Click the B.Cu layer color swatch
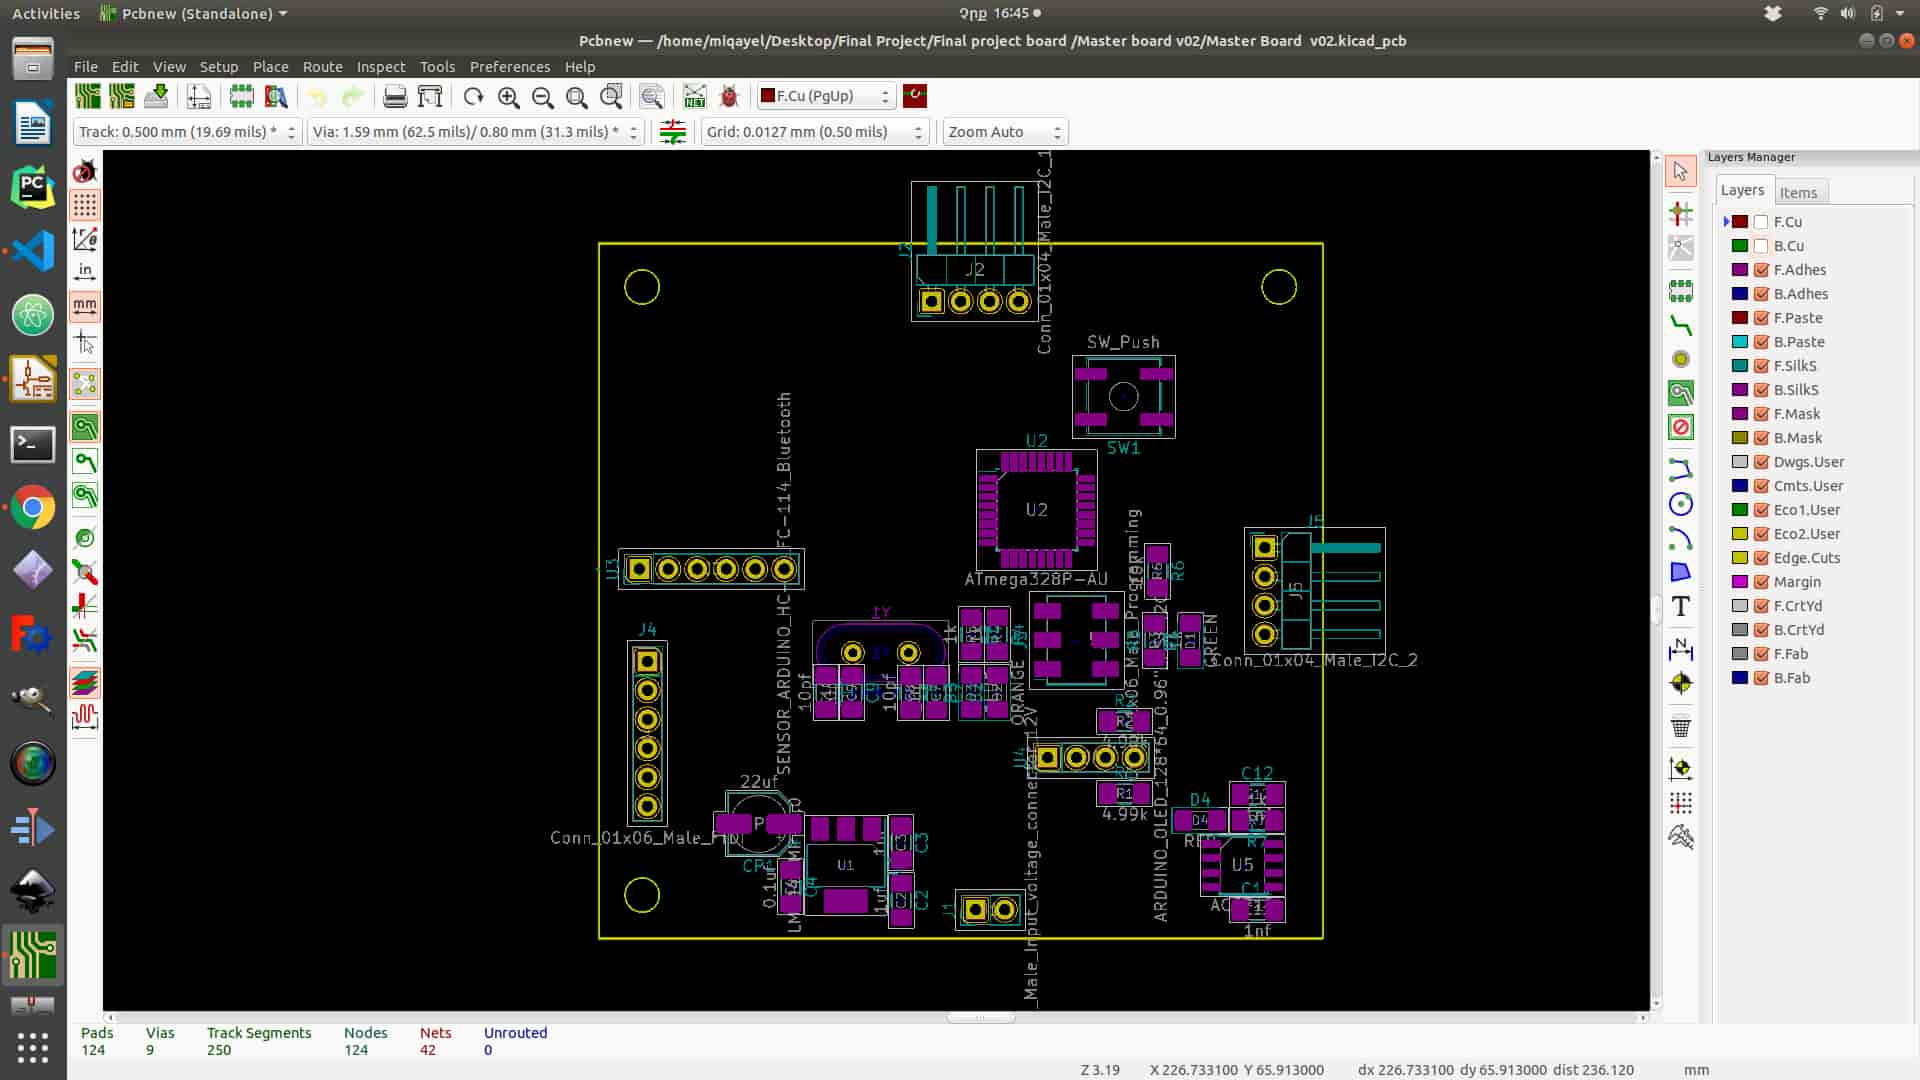 tap(1739, 246)
